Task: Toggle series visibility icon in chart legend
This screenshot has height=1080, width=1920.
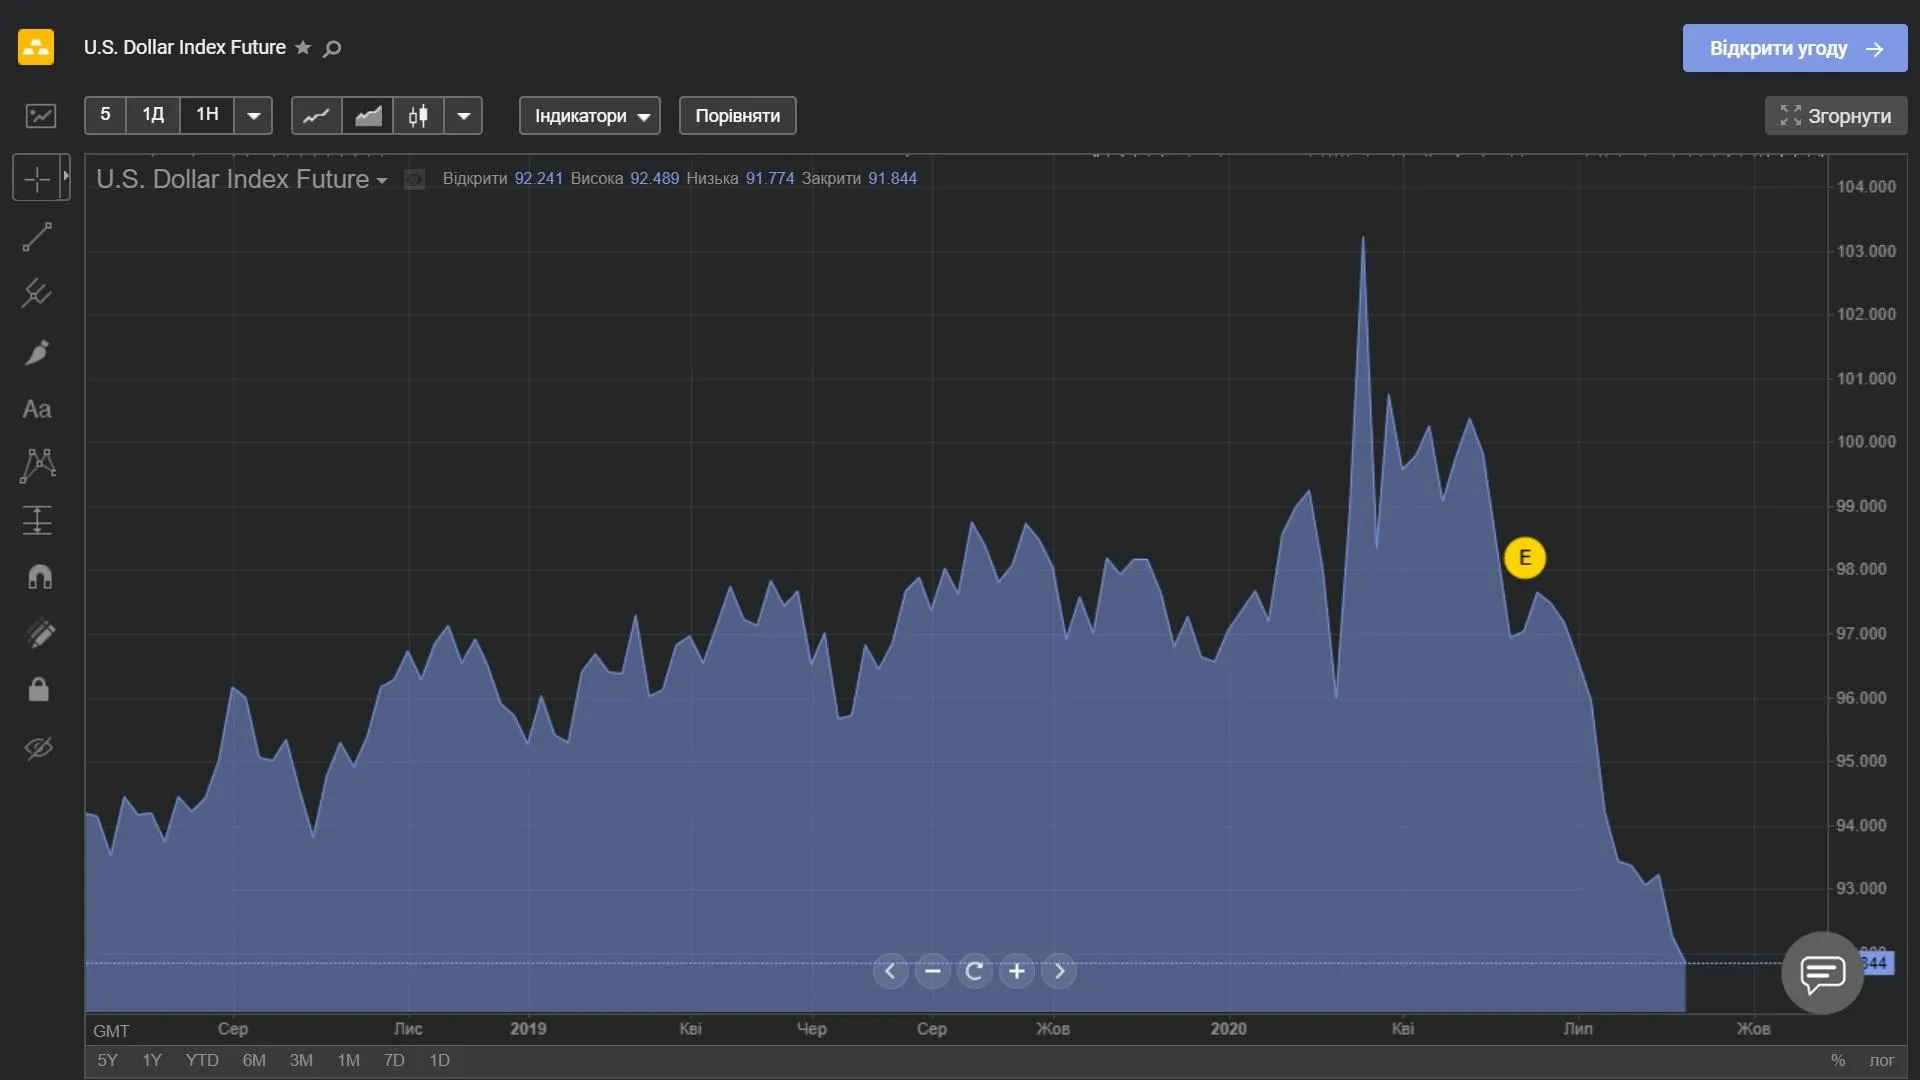Action: [x=414, y=179]
